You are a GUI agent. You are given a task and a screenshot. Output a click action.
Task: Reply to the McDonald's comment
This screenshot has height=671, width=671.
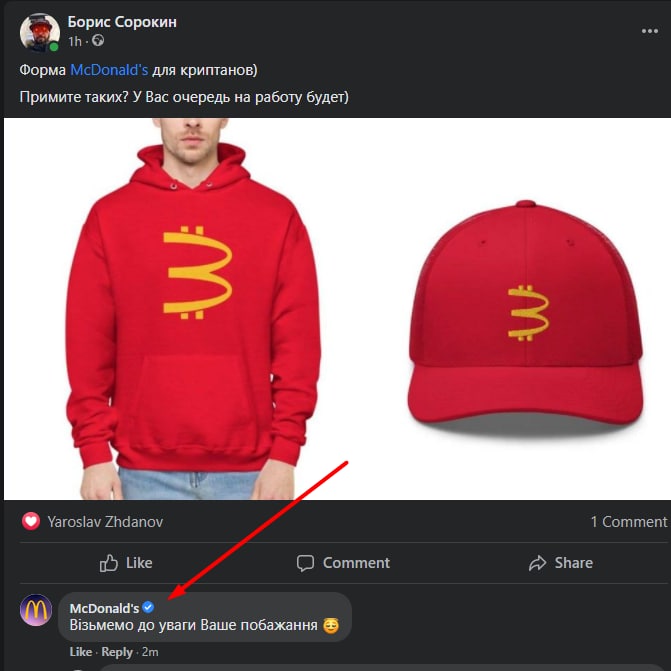click(x=117, y=652)
